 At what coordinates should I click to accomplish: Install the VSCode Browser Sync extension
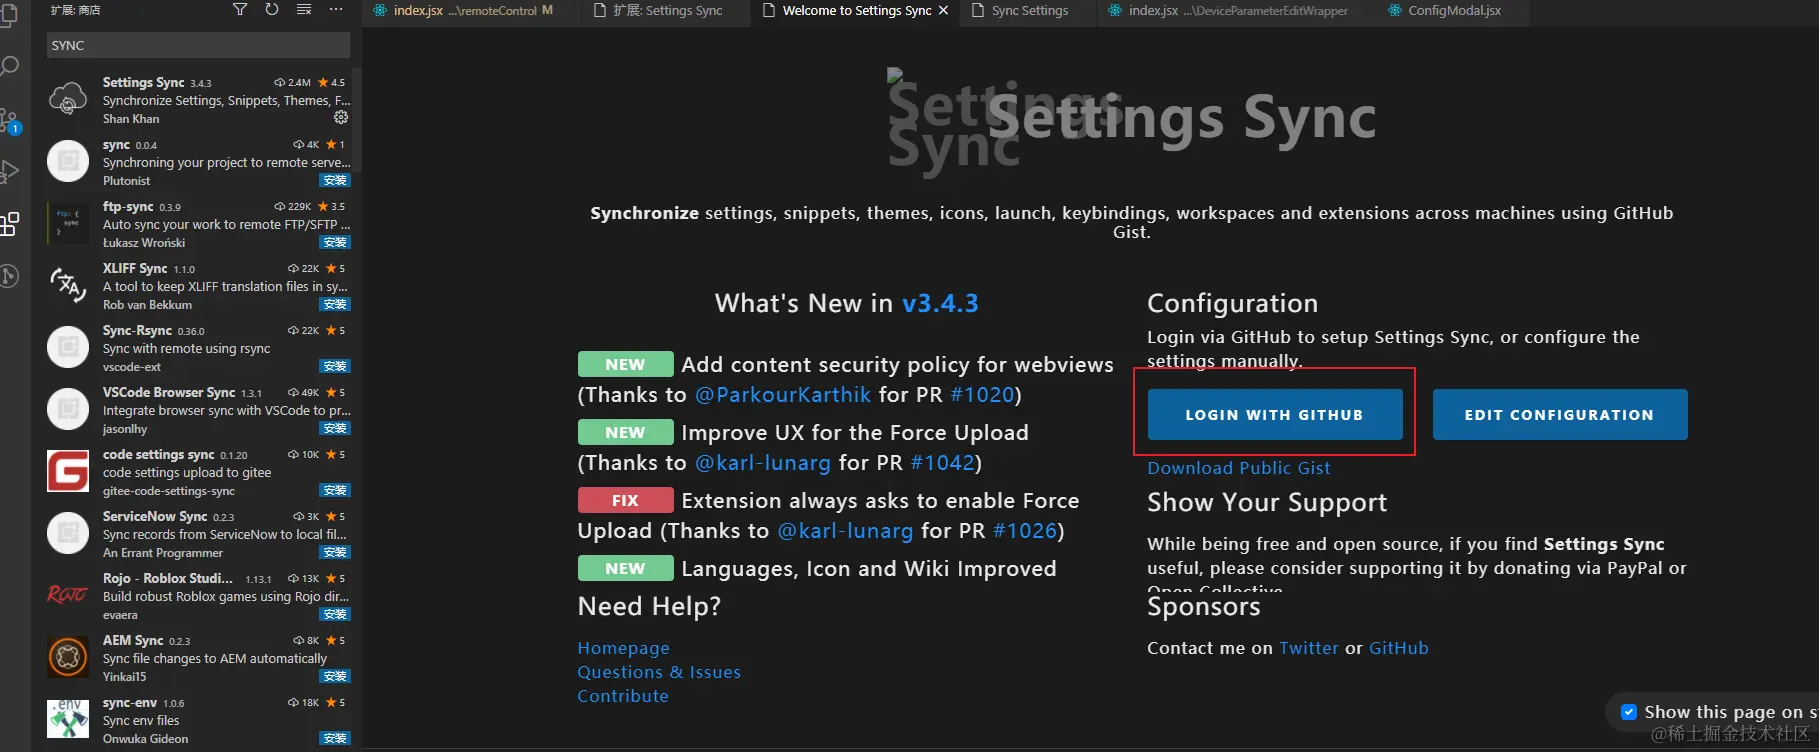[x=335, y=429]
